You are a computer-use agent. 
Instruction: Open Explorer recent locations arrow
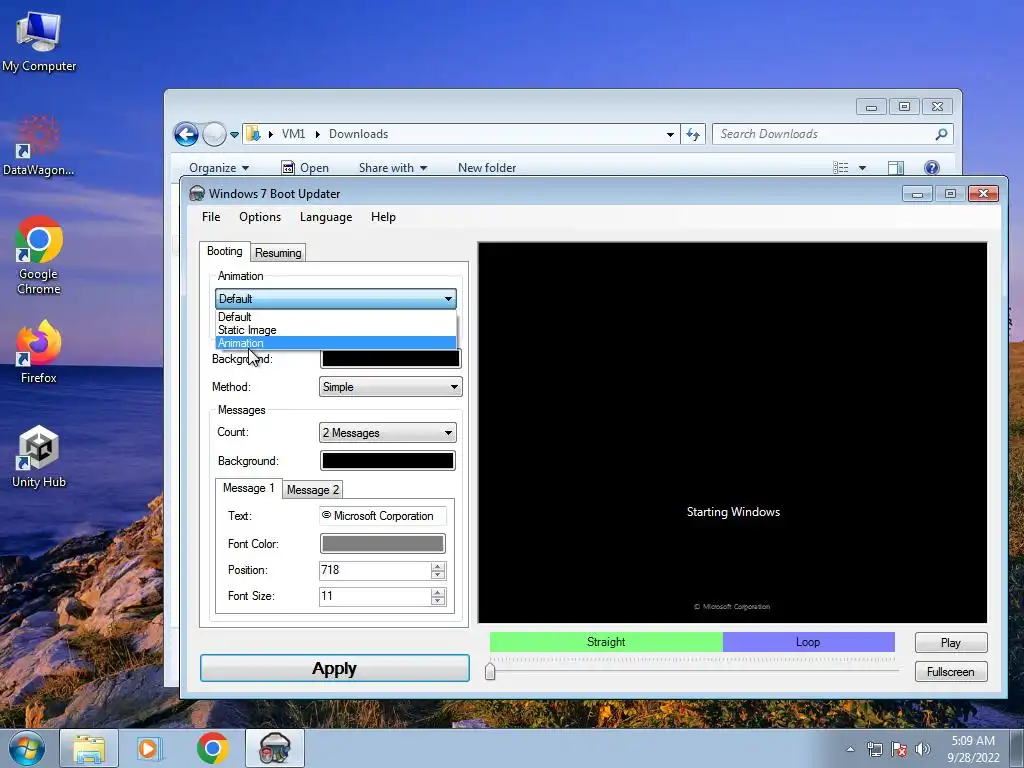click(x=234, y=135)
